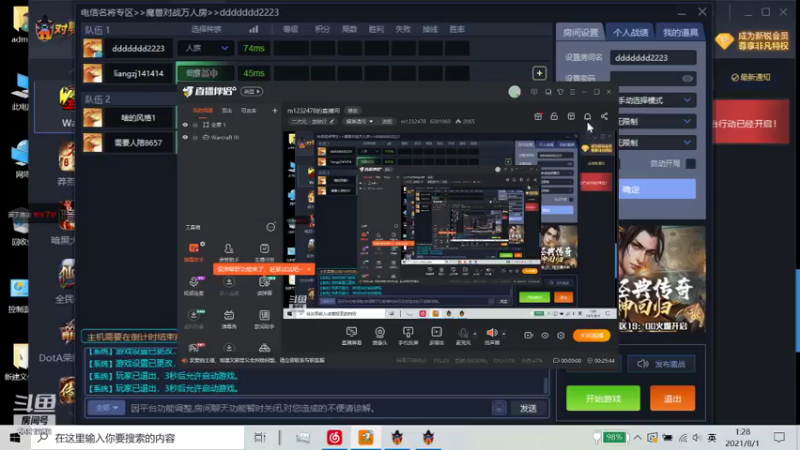The height and width of the screenshot is (450, 800).
Task: Open the 全部 chat channel dropdown
Action: (106, 408)
